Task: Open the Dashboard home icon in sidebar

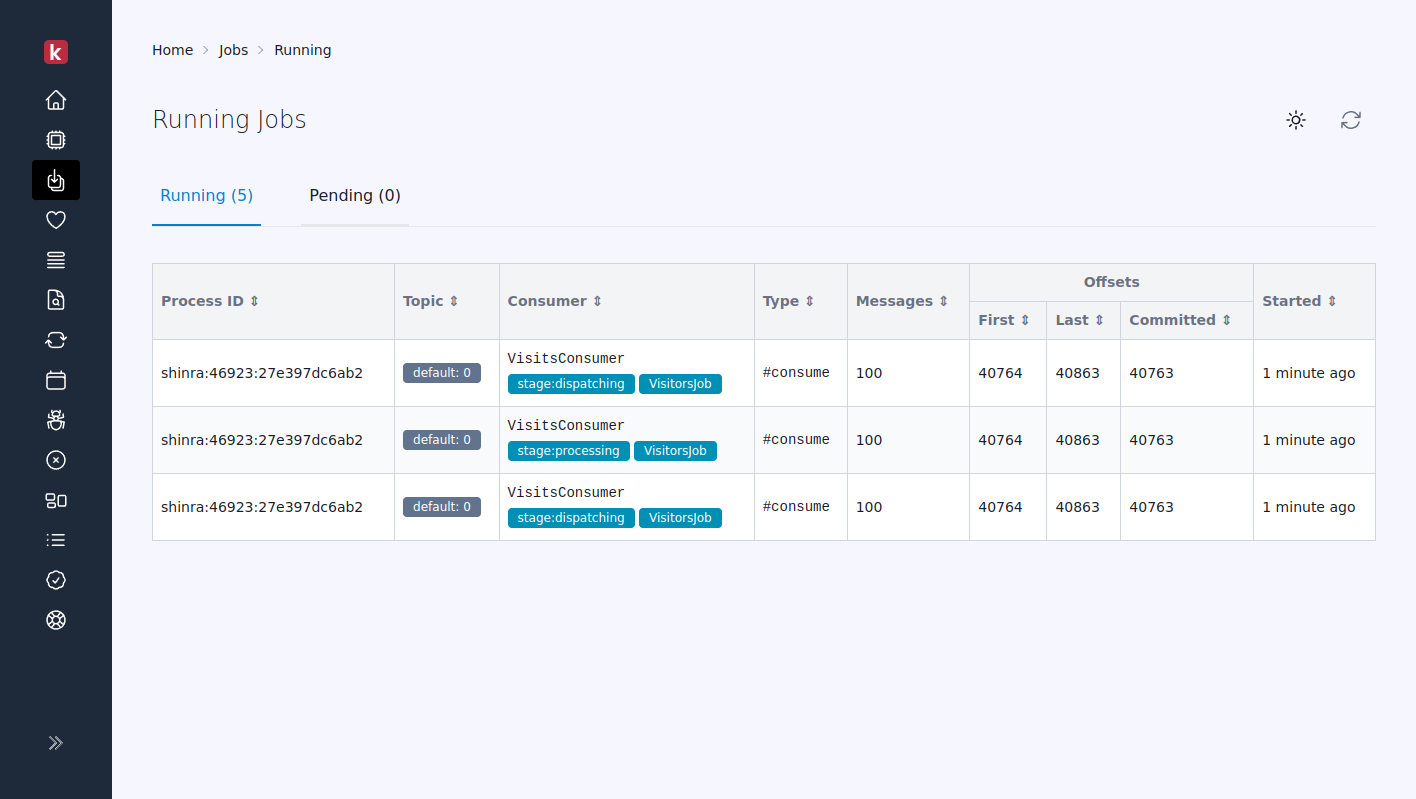Action: (56, 100)
